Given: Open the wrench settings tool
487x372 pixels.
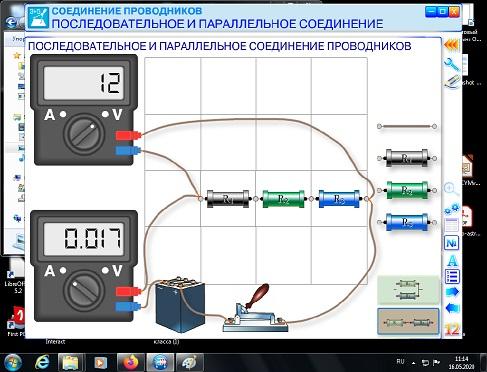Looking at the screenshot, I should click(452, 64).
